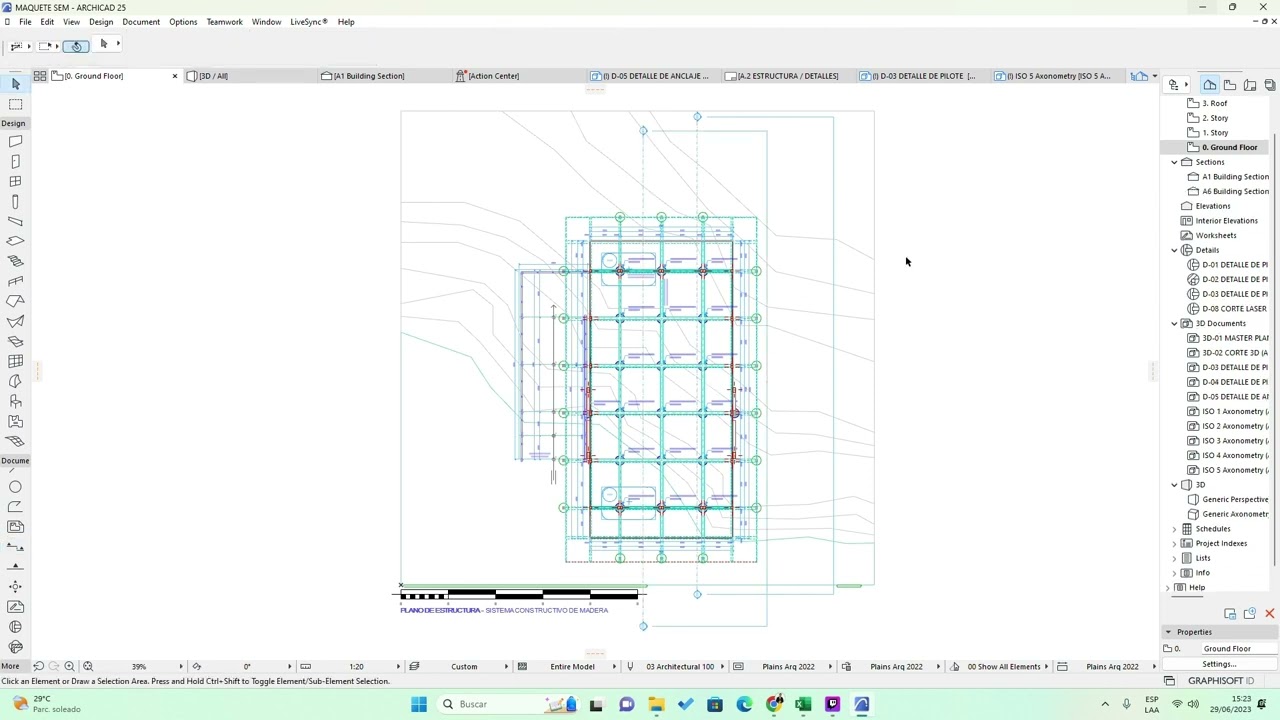Open ISO 3 Axonometry in Navigator
The height and width of the screenshot is (720, 1280).
1234,441
